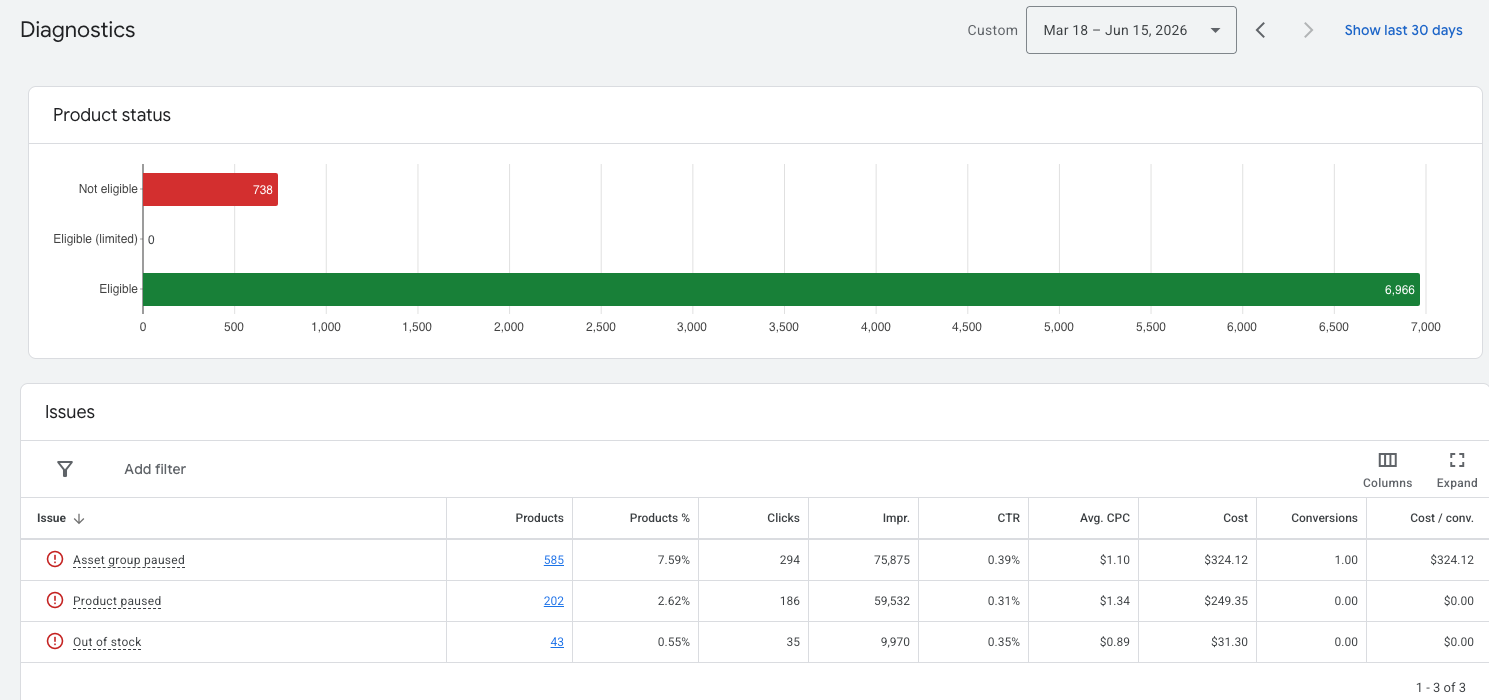
Task: Sort by Cost / conv. column header
Action: coord(1442,518)
